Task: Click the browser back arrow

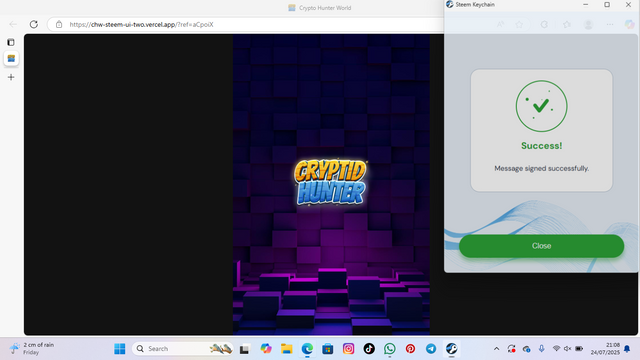Action: pyautogui.click(x=13, y=24)
